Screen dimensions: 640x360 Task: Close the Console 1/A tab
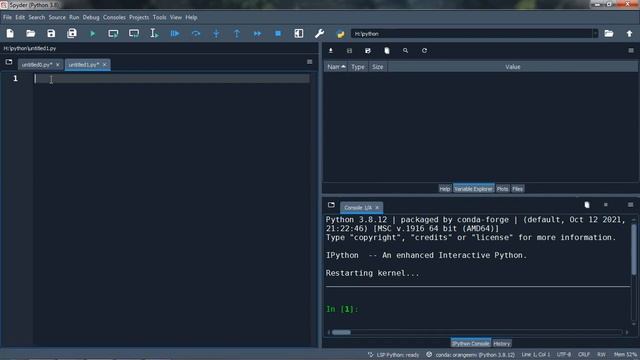click(377, 208)
